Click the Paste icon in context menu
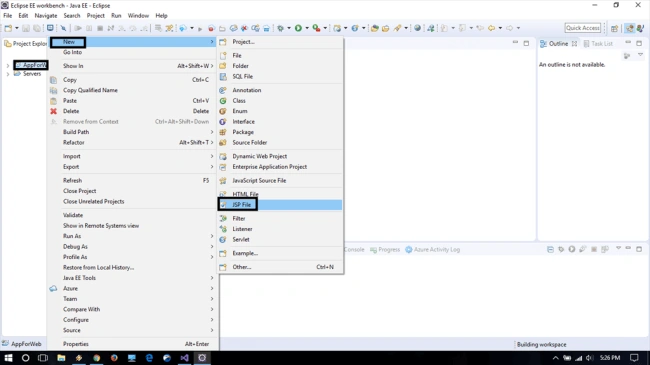650x365 pixels. [x=53, y=101]
